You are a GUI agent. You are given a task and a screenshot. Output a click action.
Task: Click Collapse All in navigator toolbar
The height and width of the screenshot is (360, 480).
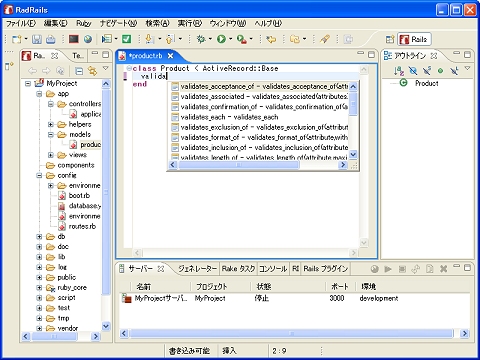(79, 71)
